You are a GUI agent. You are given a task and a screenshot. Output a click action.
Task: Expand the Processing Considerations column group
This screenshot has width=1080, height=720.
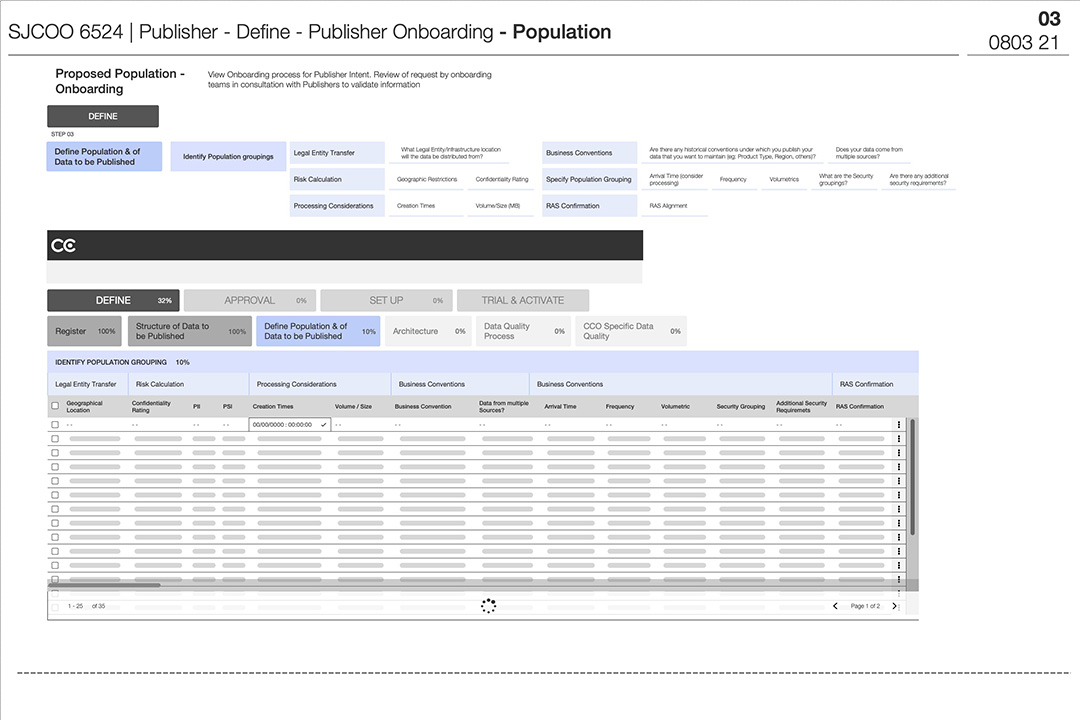pyautogui.click(x=297, y=384)
